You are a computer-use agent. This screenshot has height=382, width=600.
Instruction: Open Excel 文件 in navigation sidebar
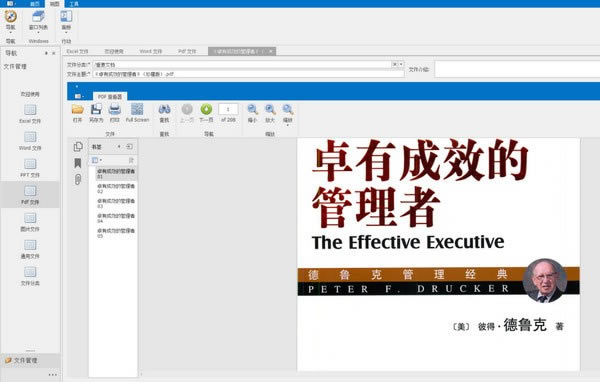[30, 114]
